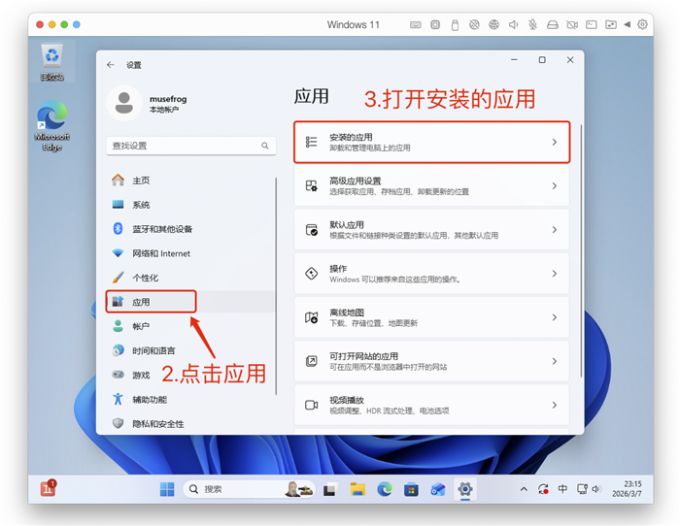This screenshot has height=526, width=680.
Task: Open Edge browser from taskbar
Action: pyautogui.click(x=384, y=489)
